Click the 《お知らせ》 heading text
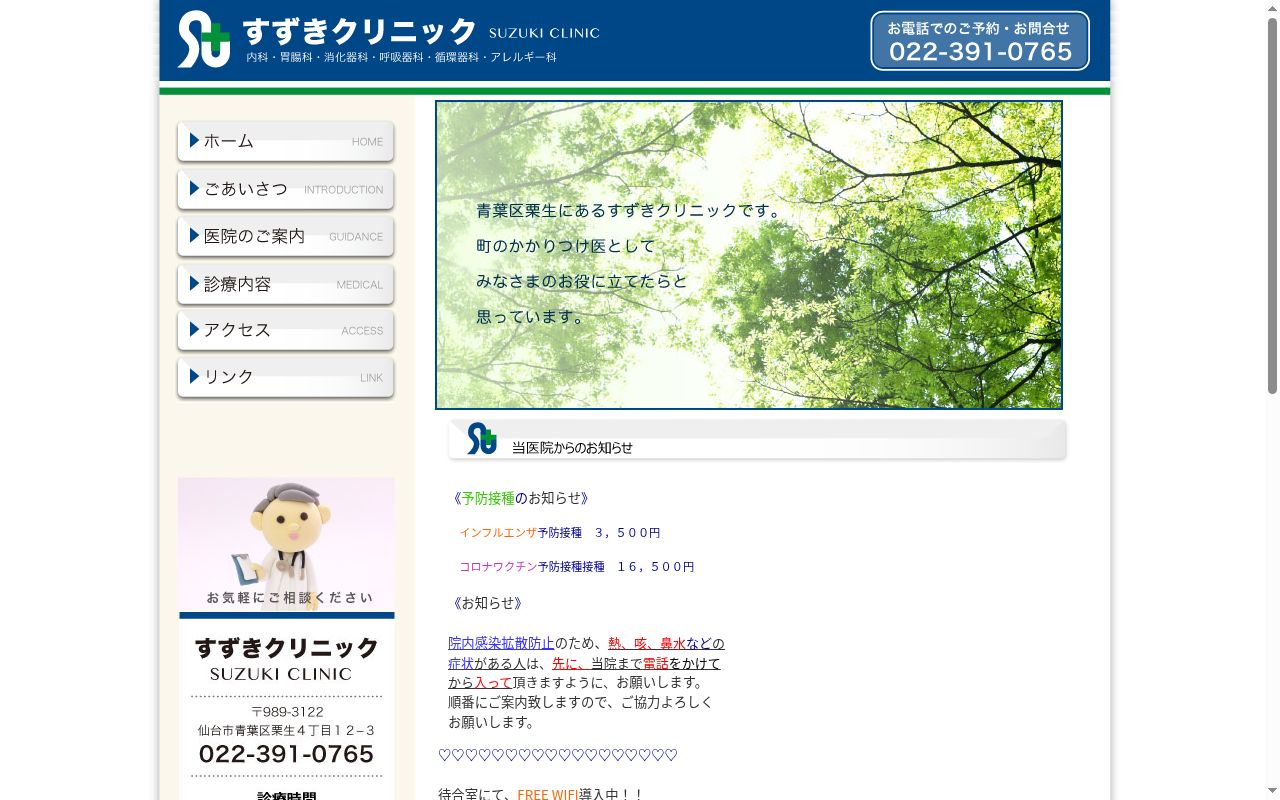Screen dimensions: 1280x800 pos(487,603)
